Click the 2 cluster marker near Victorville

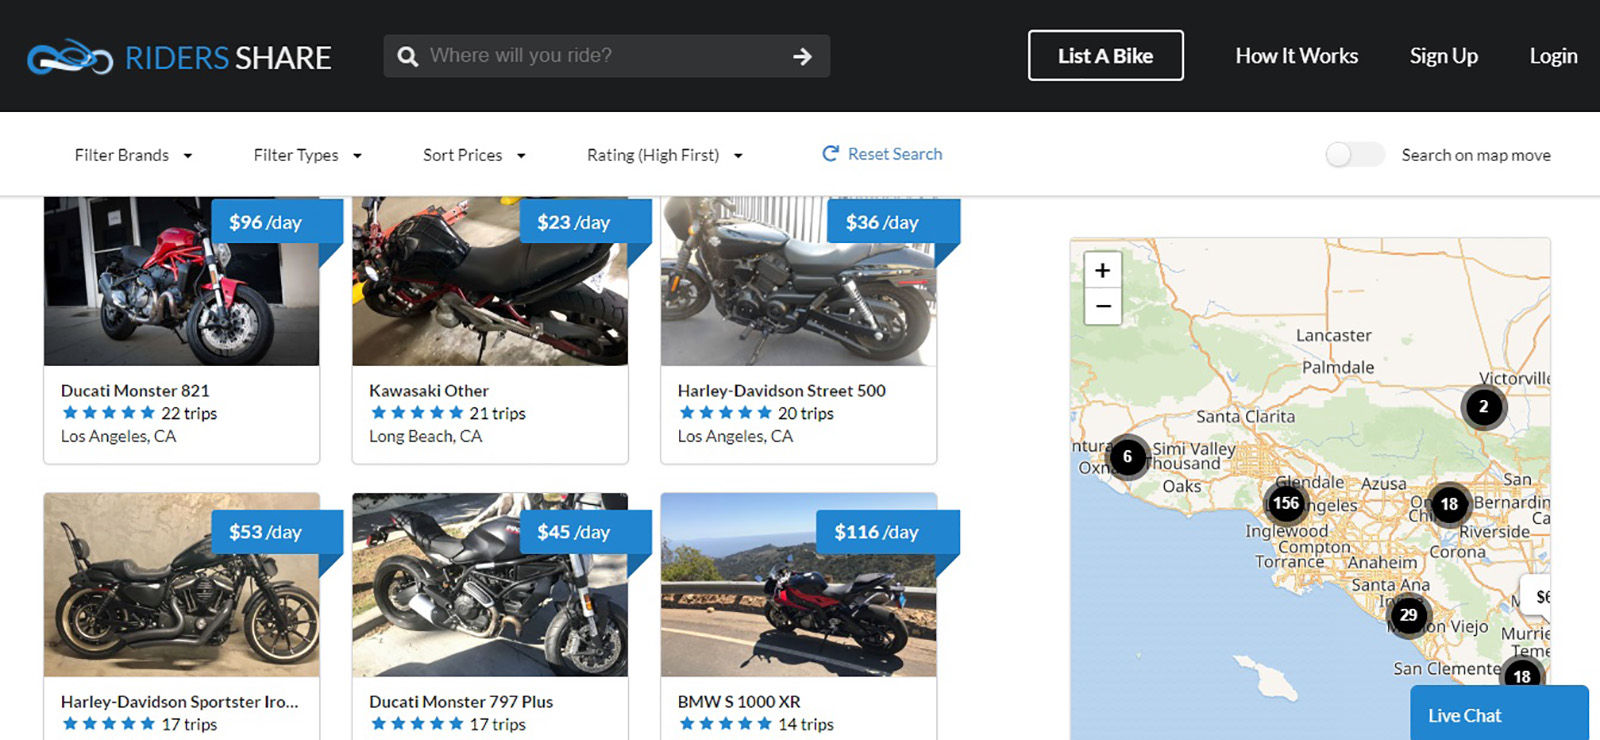coord(1483,406)
